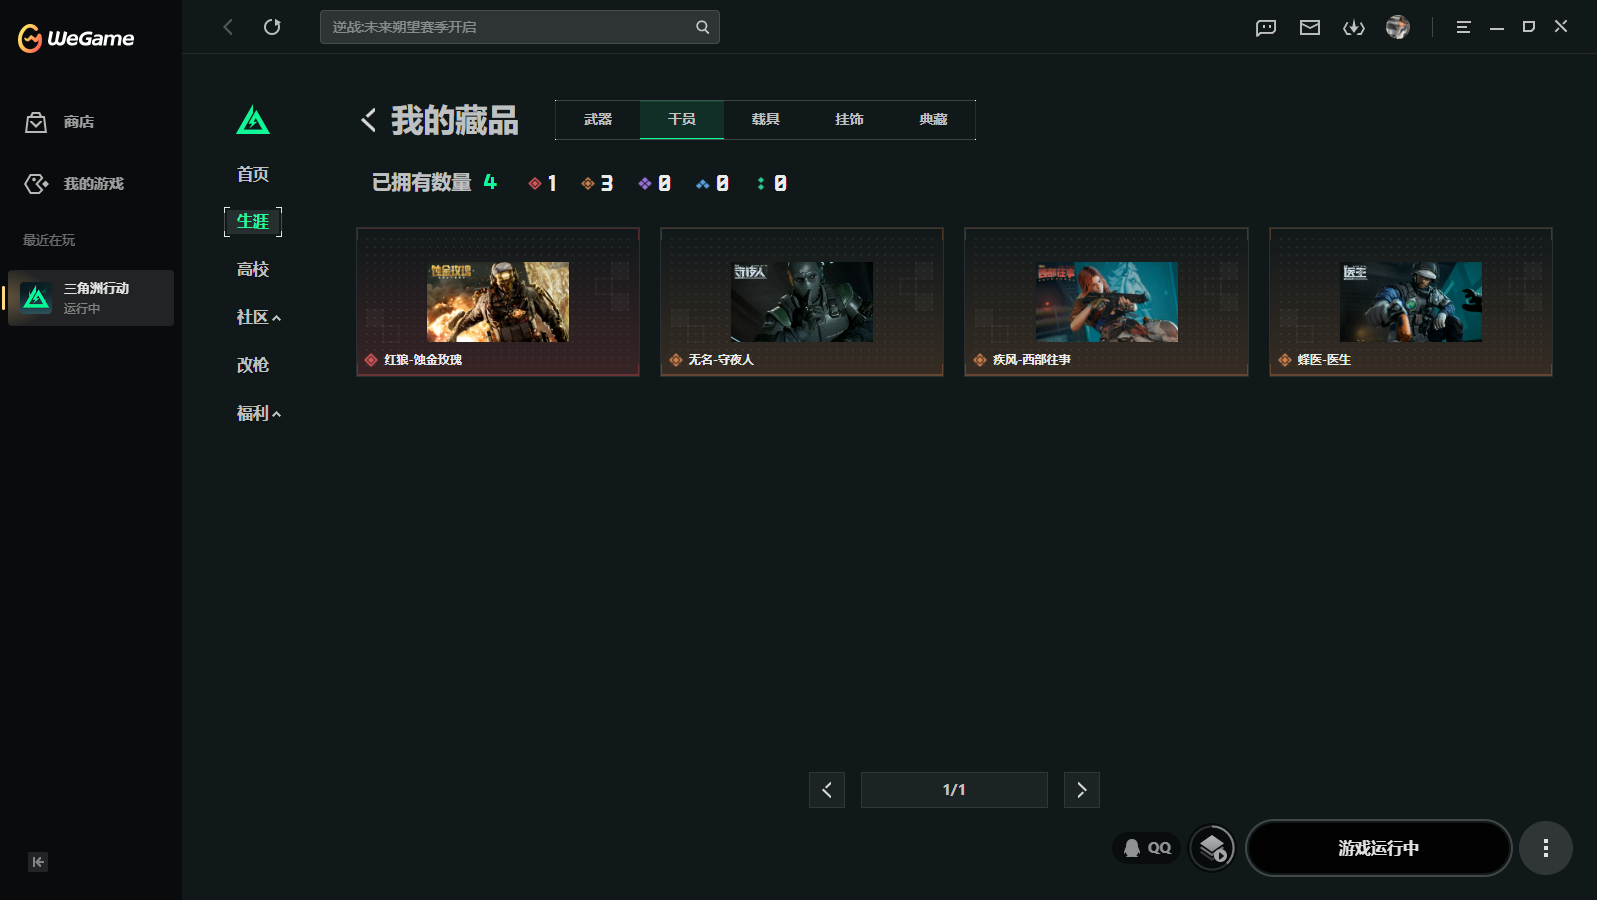Open the chat messages icon

point(1266,27)
